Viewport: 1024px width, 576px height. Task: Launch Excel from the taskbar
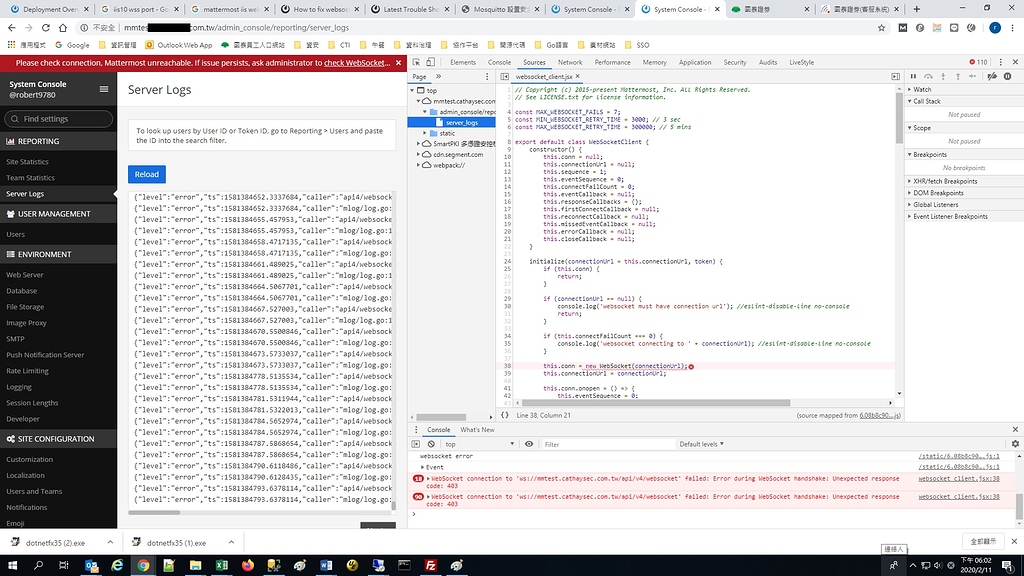(221, 566)
